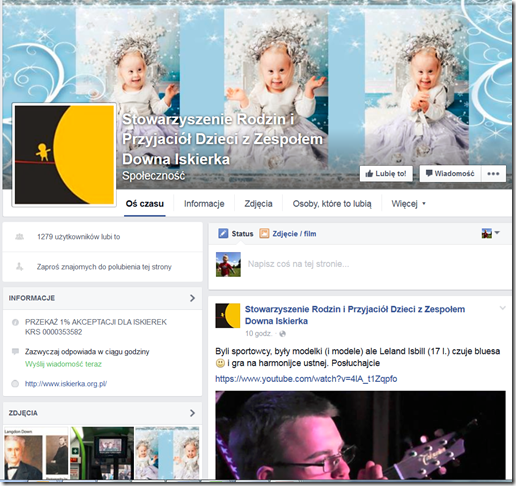Open Osoby, które to lubią tab
The height and width of the screenshot is (486, 516).
point(332,204)
